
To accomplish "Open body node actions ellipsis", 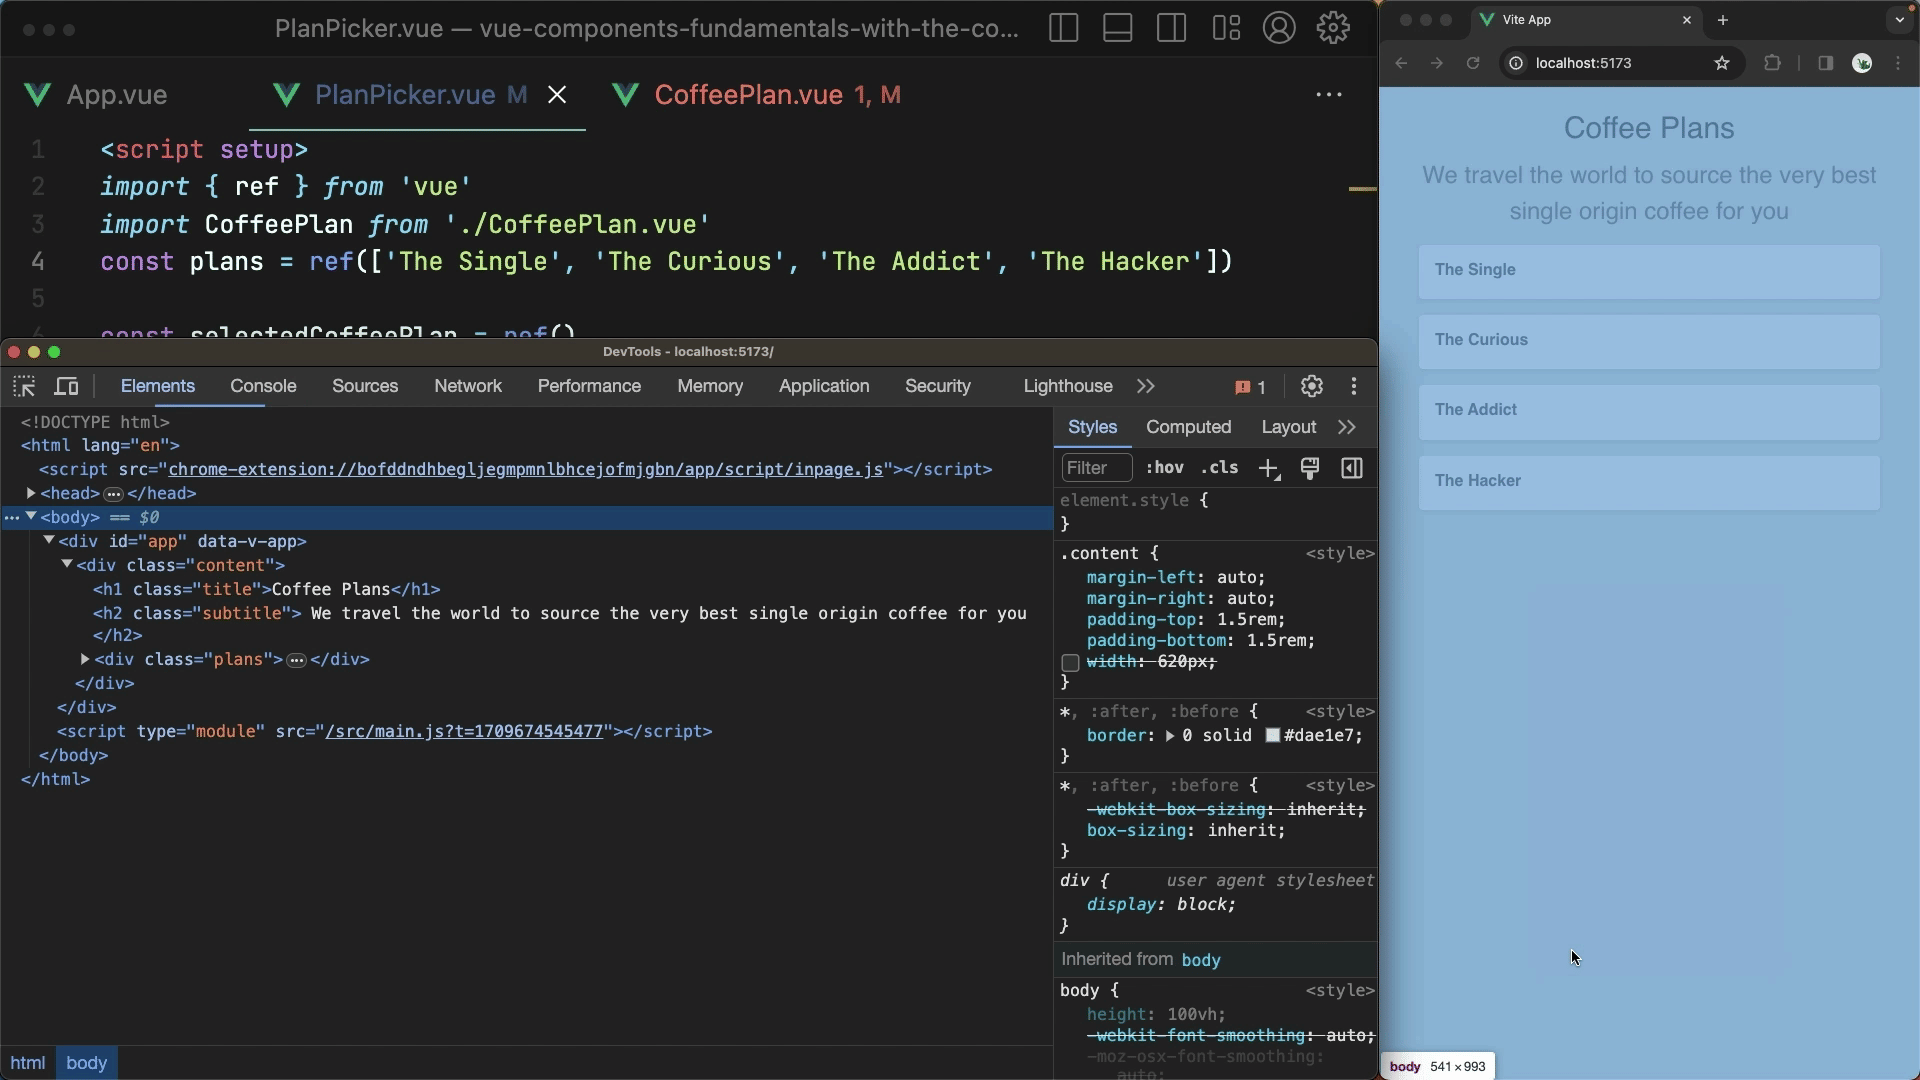I will [x=12, y=518].
